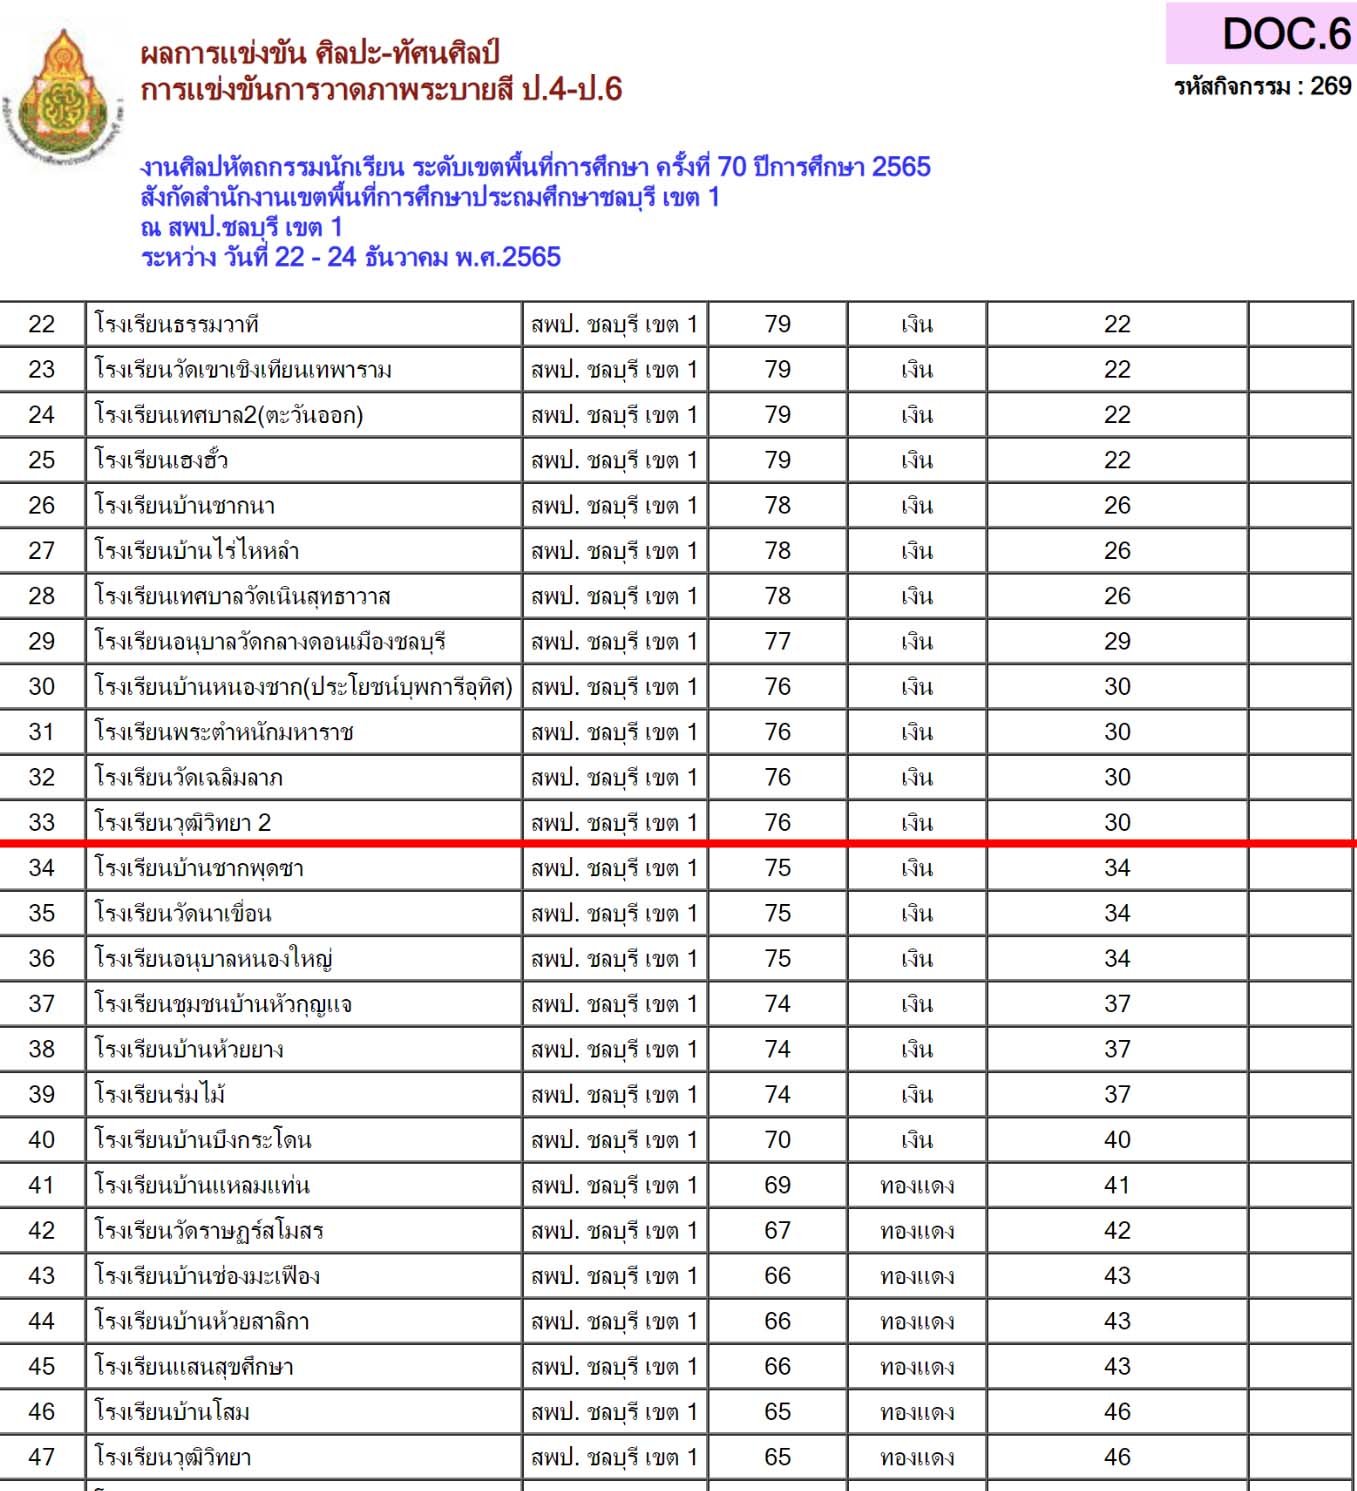
Task: Click the school emblem logo at top left
Action: tap(64, 98)
